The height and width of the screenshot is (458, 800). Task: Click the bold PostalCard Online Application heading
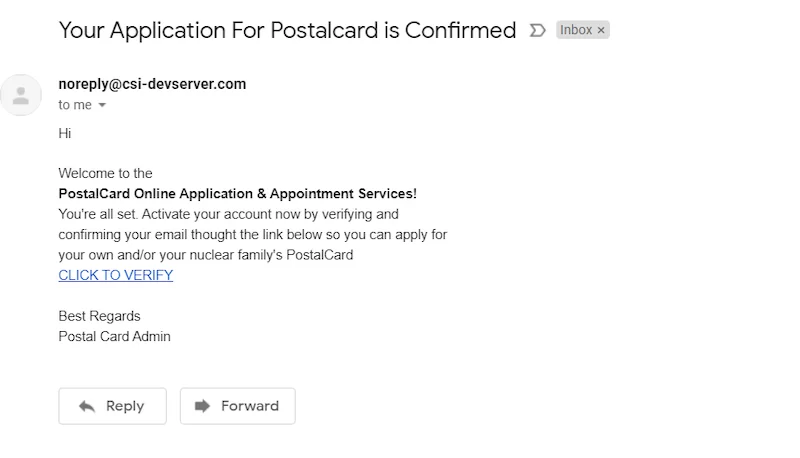[x=238, y=193]
